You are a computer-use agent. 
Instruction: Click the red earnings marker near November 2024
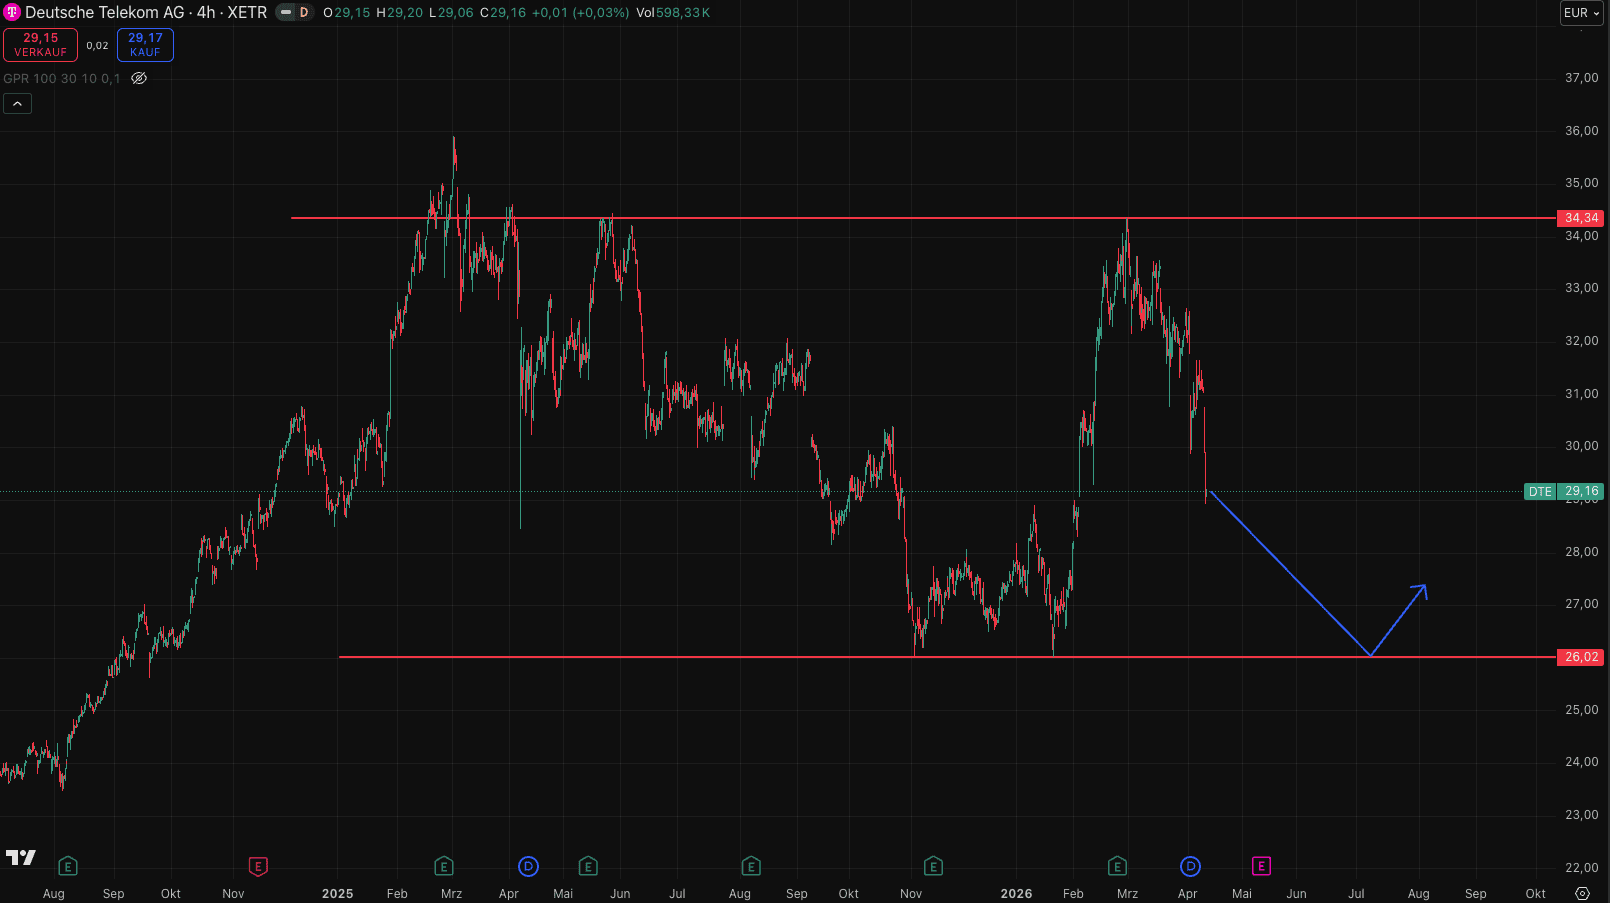point(258,866)
